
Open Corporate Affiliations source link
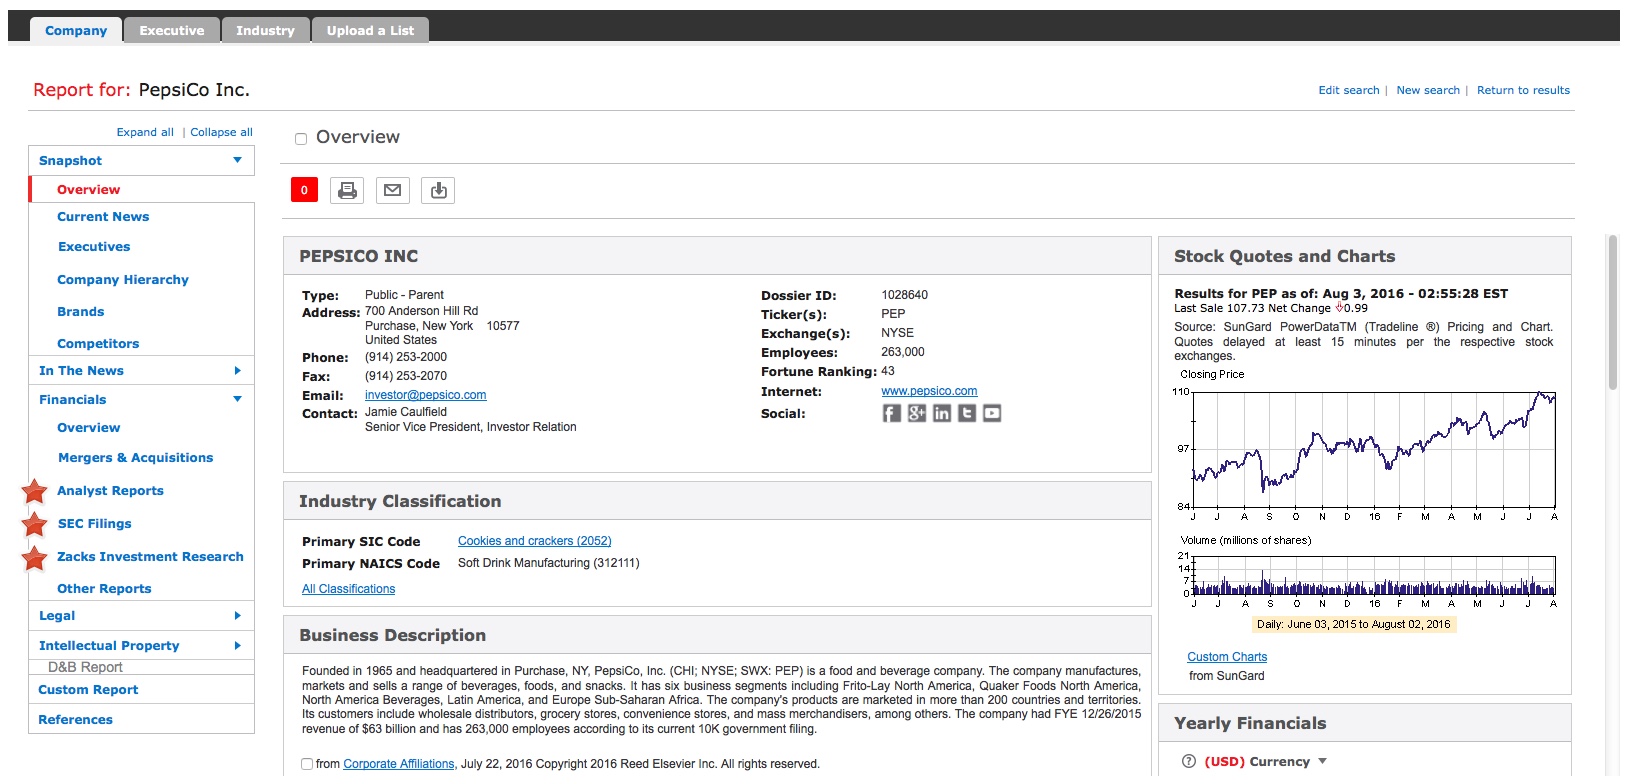pos(399,764)
